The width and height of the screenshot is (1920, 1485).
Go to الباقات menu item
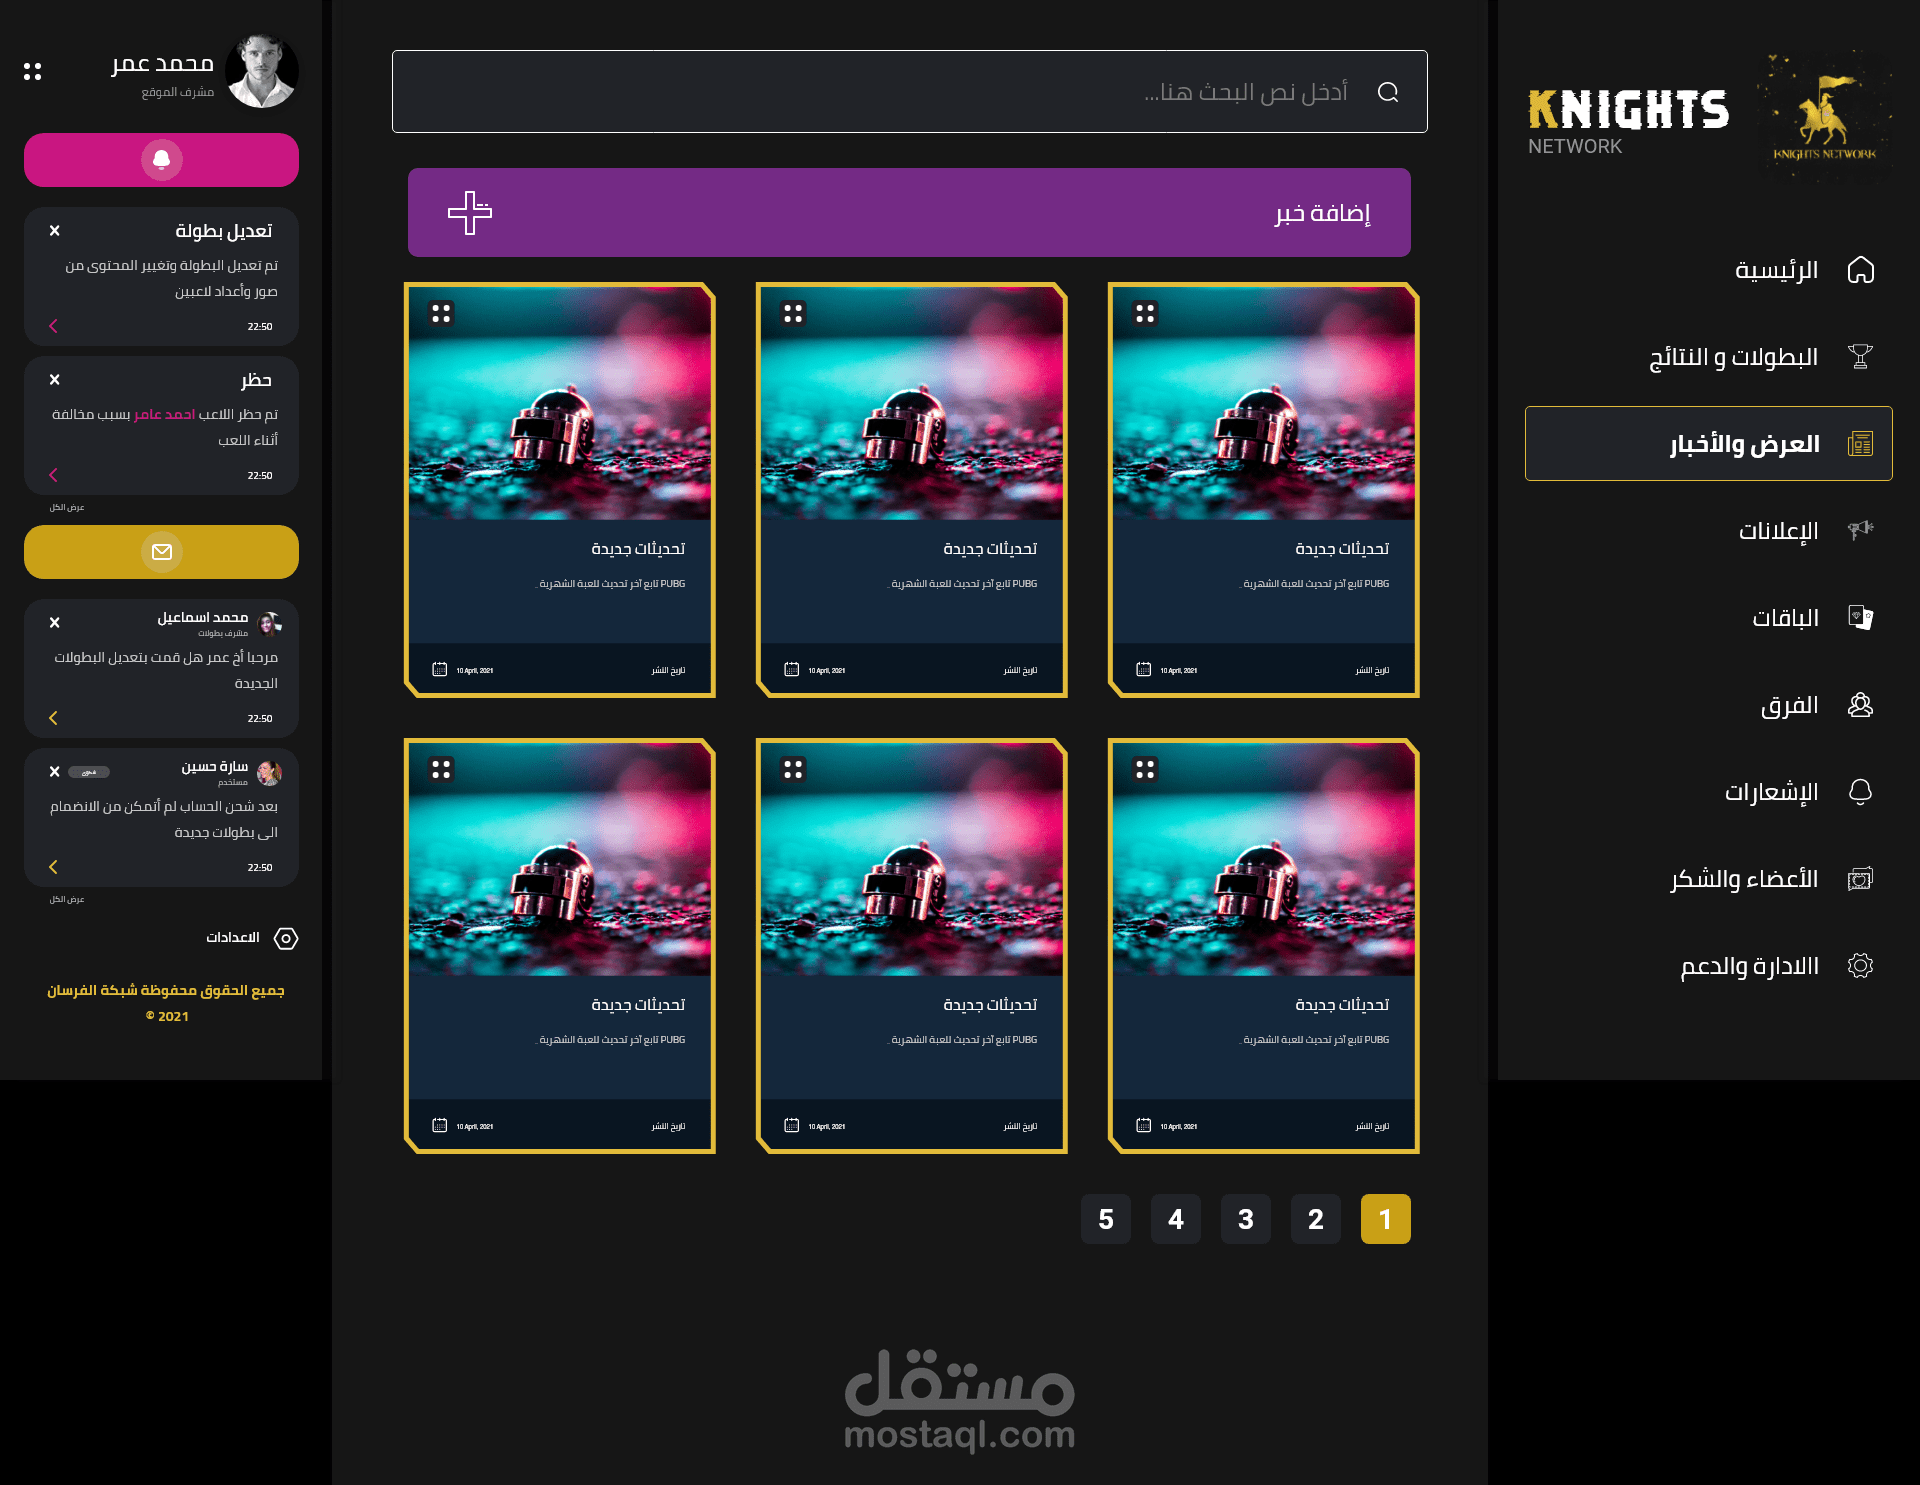1785,618
